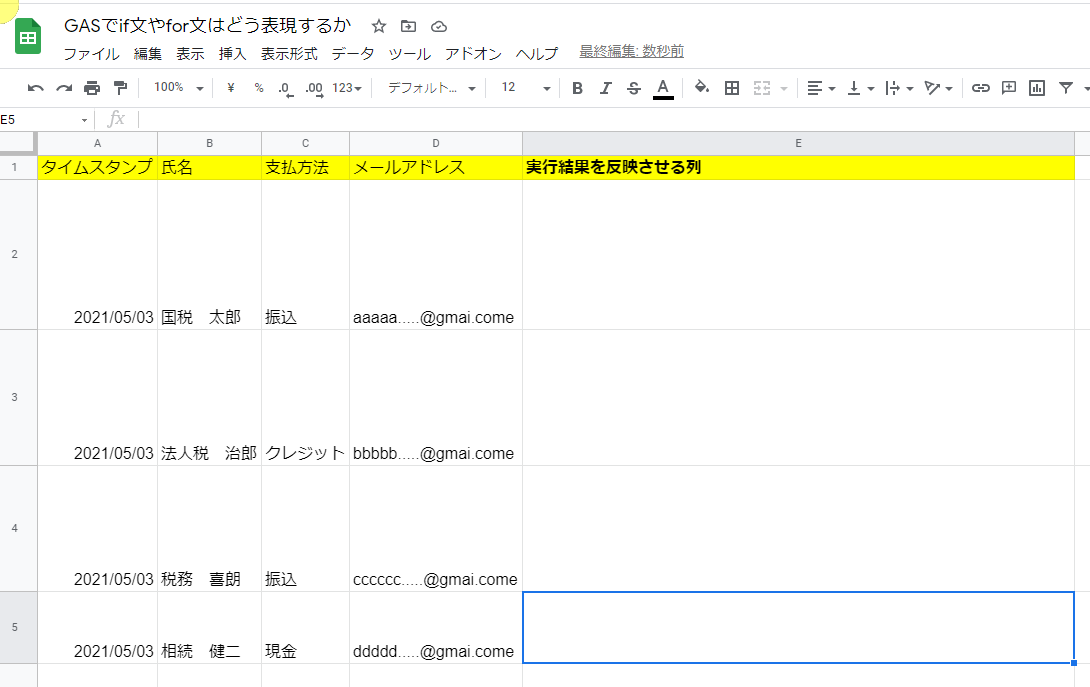1090x687 pixels.
Task: Click the undo arrow icon
Action: click(36, 88)
